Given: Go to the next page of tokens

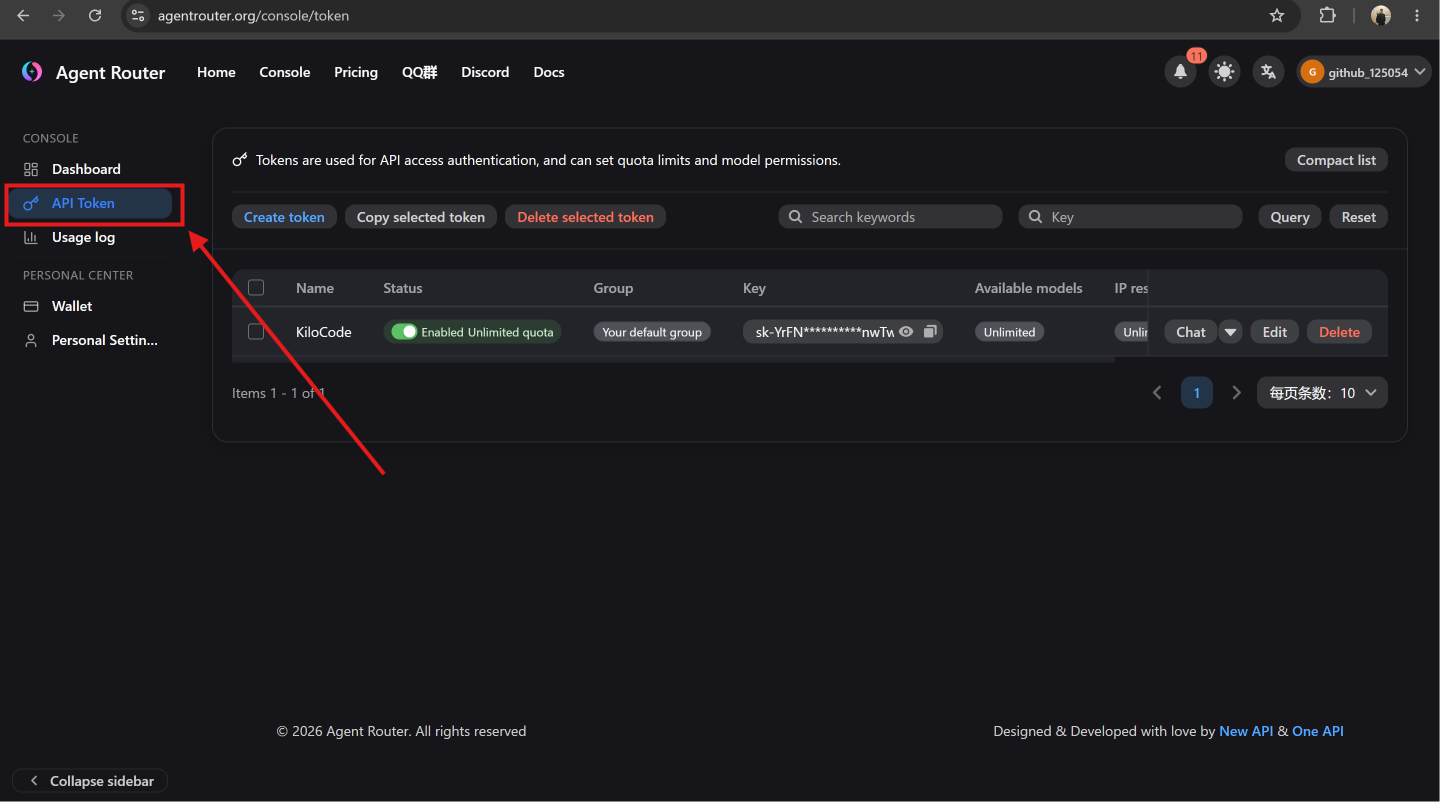Looking at the screenshot, I should 1236,393.
